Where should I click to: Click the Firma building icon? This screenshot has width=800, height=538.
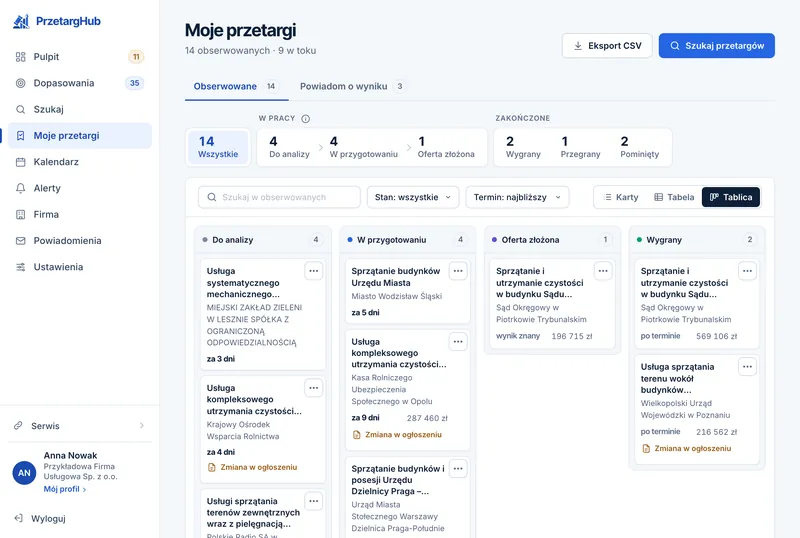coord(20,214)
